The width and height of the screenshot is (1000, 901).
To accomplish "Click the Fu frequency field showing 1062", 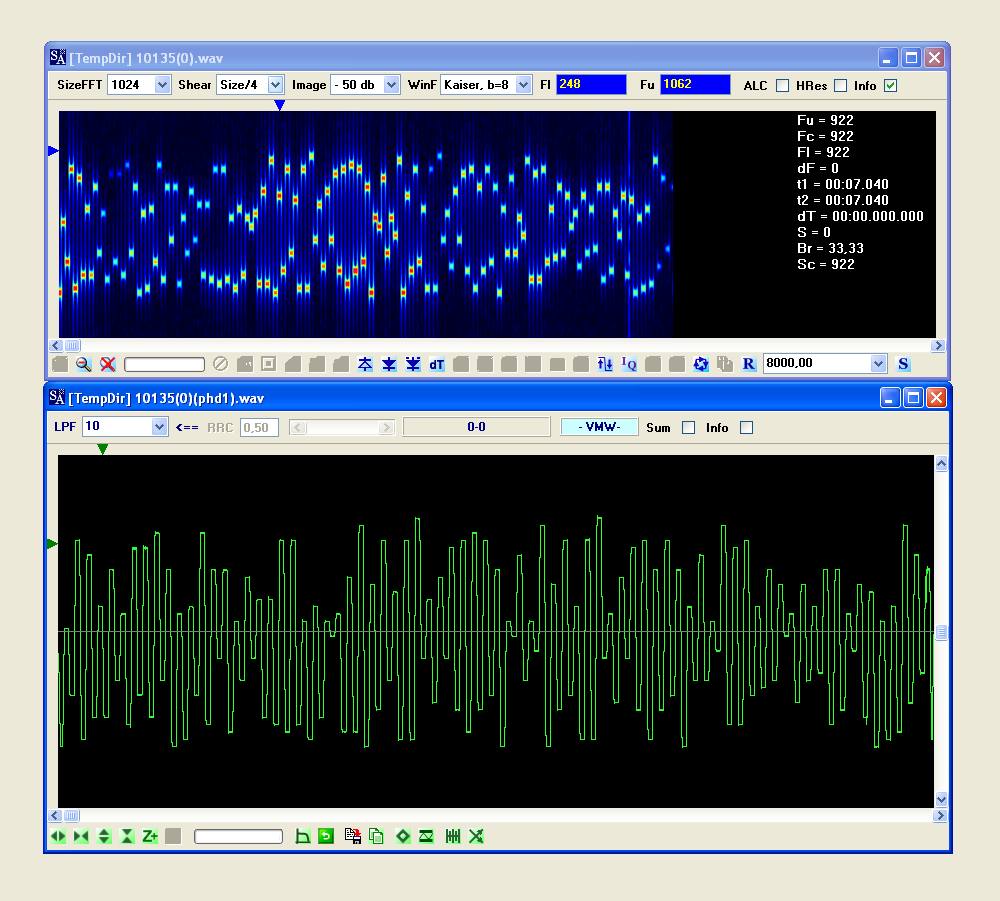I will coord(695,84).
